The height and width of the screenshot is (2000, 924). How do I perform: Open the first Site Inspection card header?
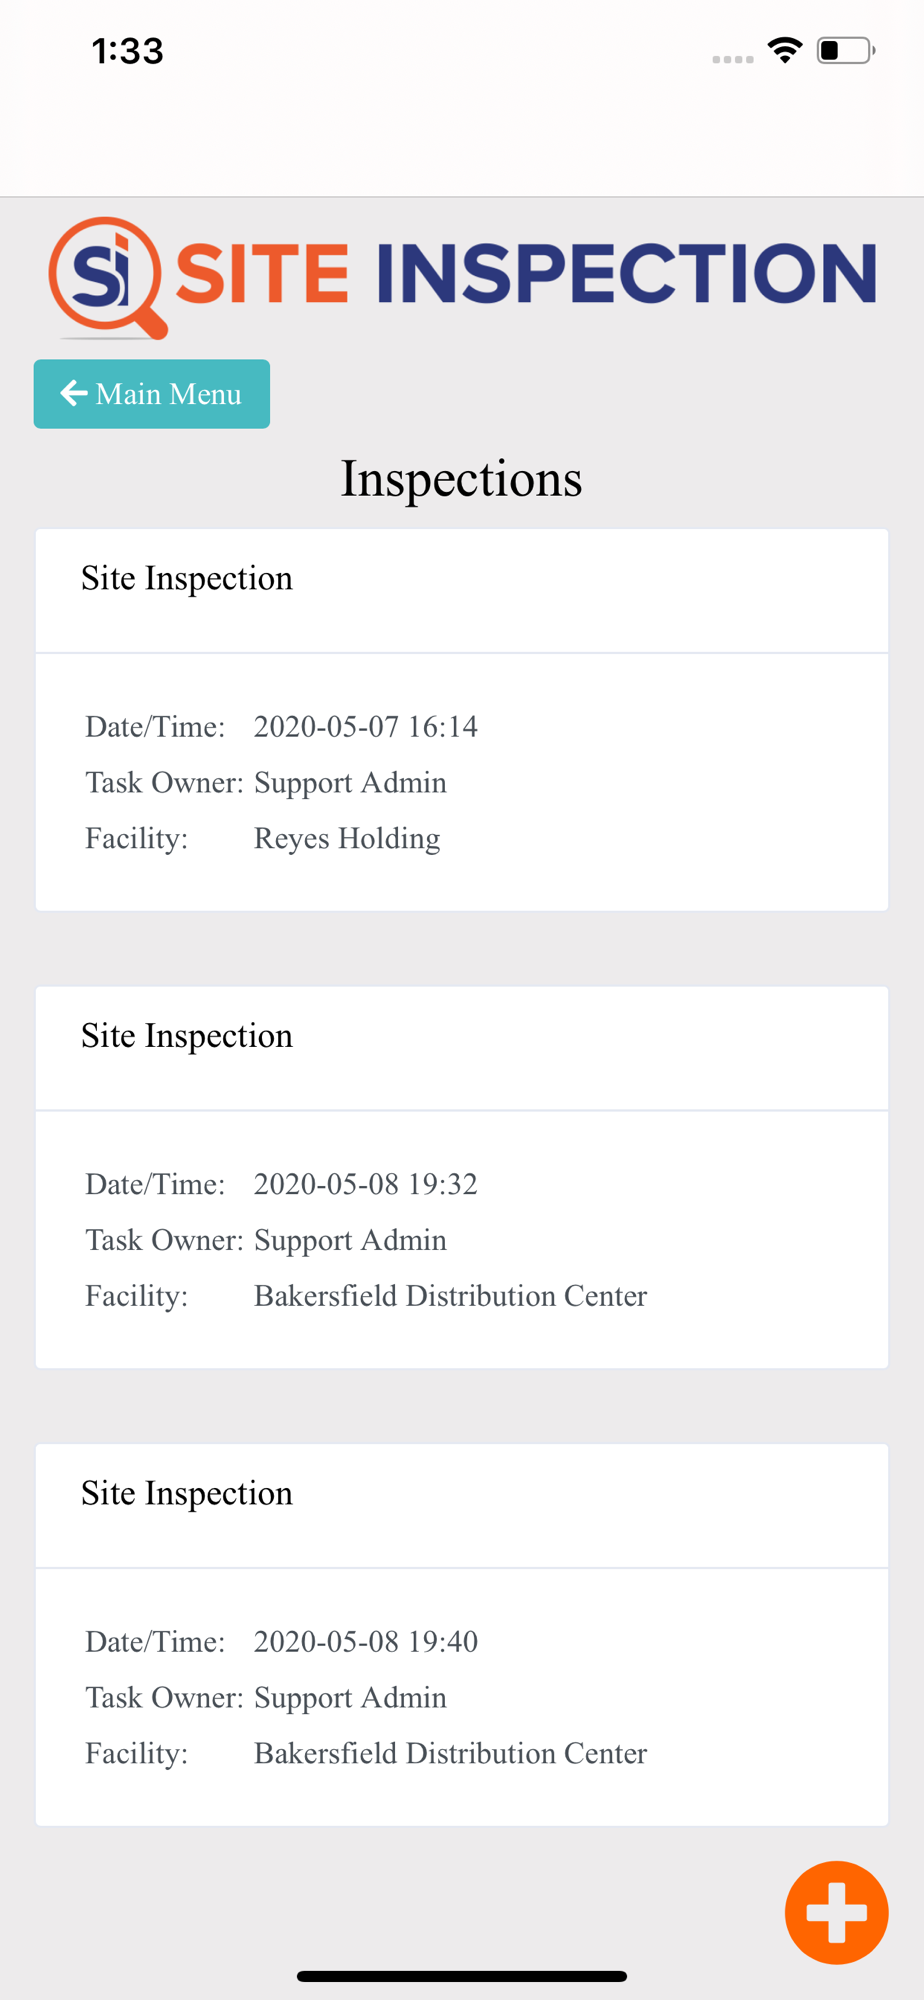[462, 591]
